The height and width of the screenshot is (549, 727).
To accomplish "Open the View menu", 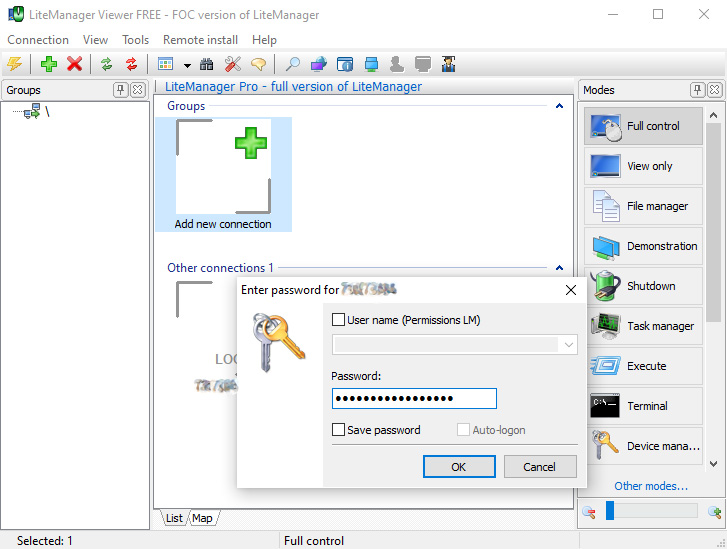I will [96, 40].
